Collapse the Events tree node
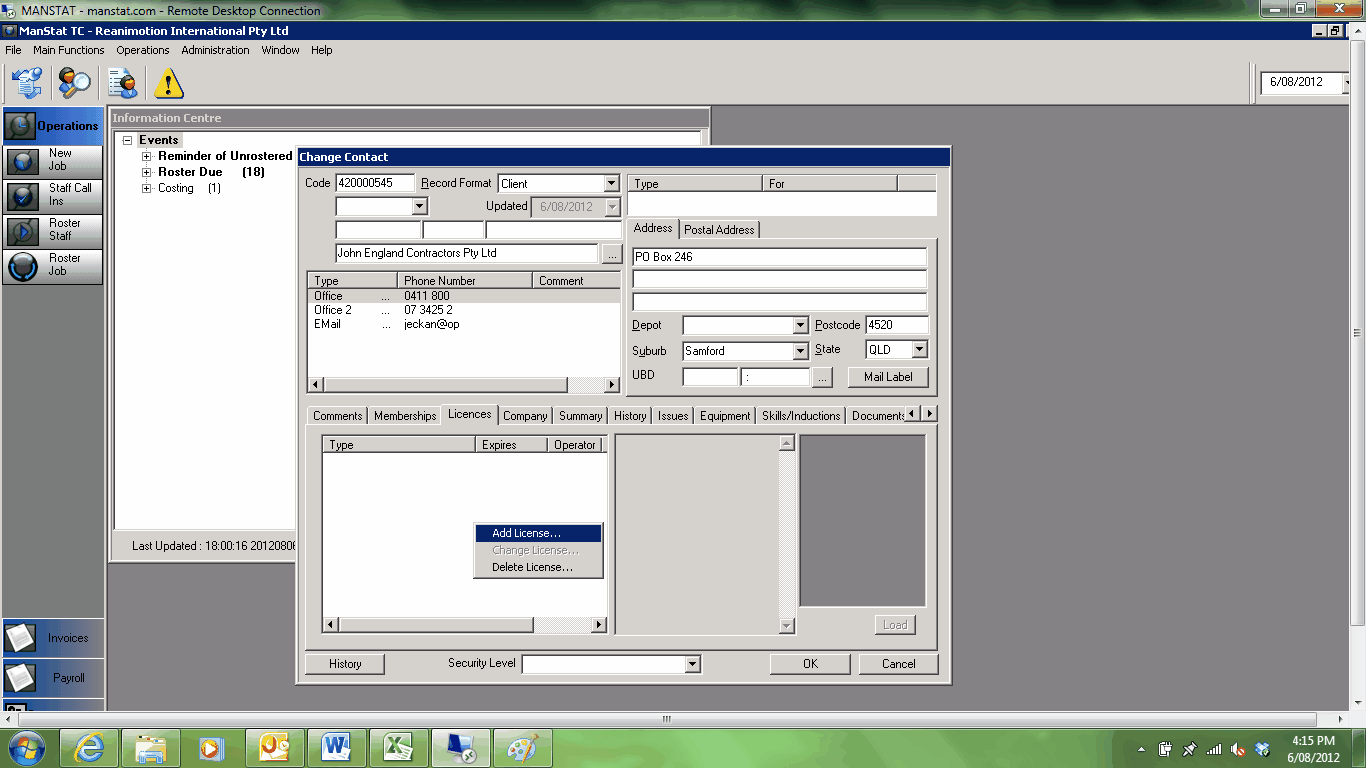Screen dimensions: 1366x768 click(127, 141)
